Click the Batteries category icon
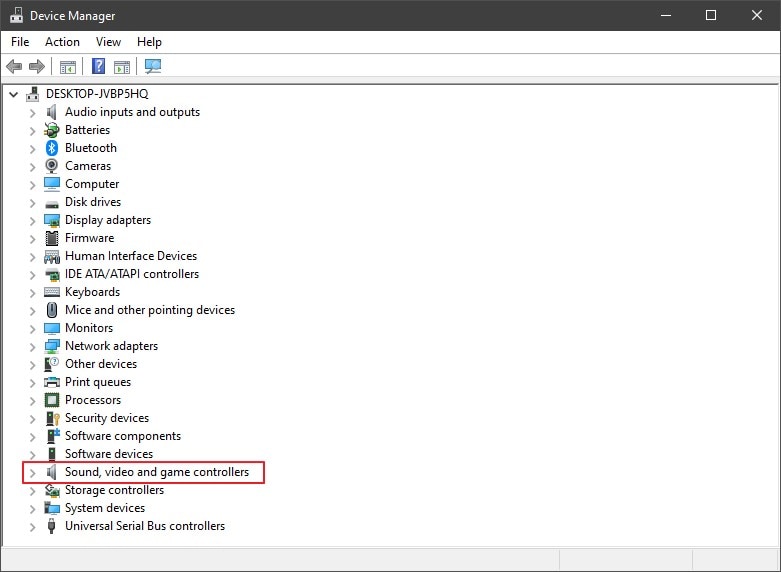The image size is (781, 572). [x=52, y=130]
